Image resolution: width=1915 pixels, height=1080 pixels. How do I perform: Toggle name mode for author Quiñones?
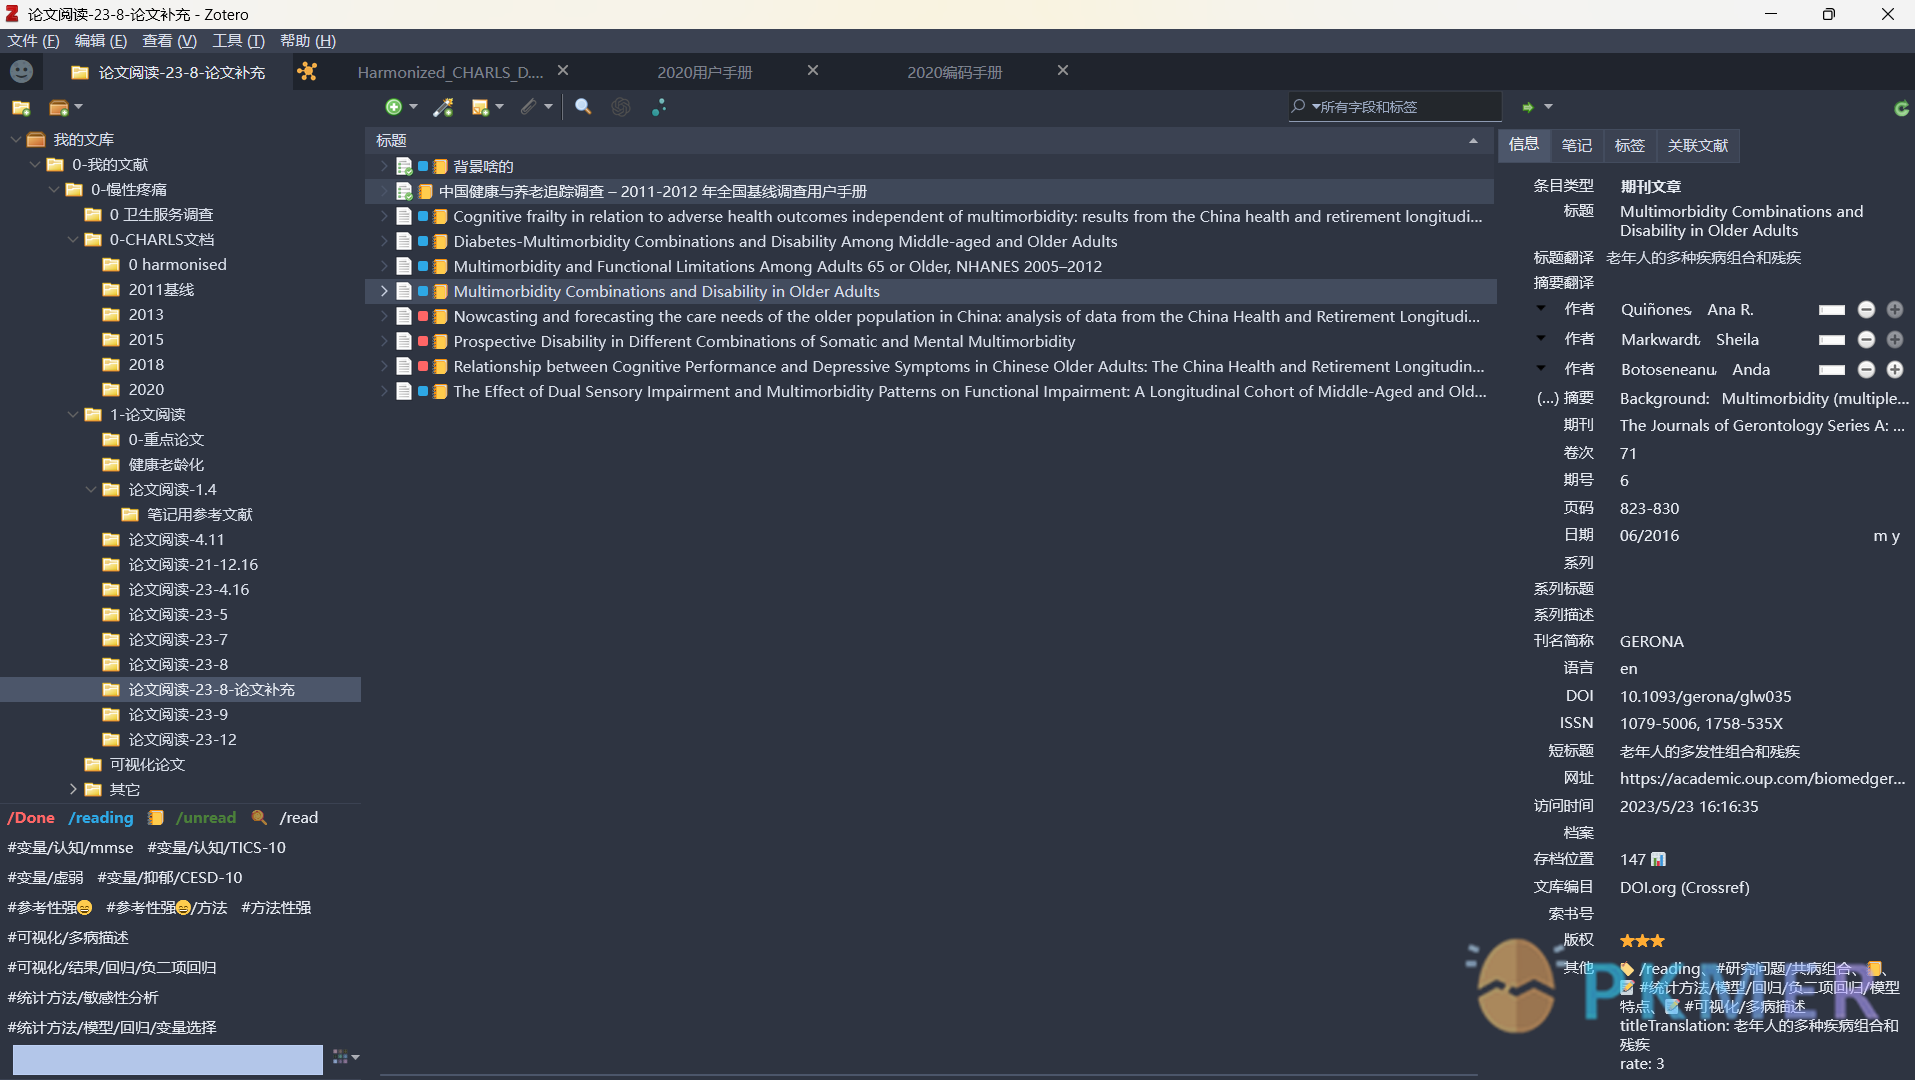1831,310
